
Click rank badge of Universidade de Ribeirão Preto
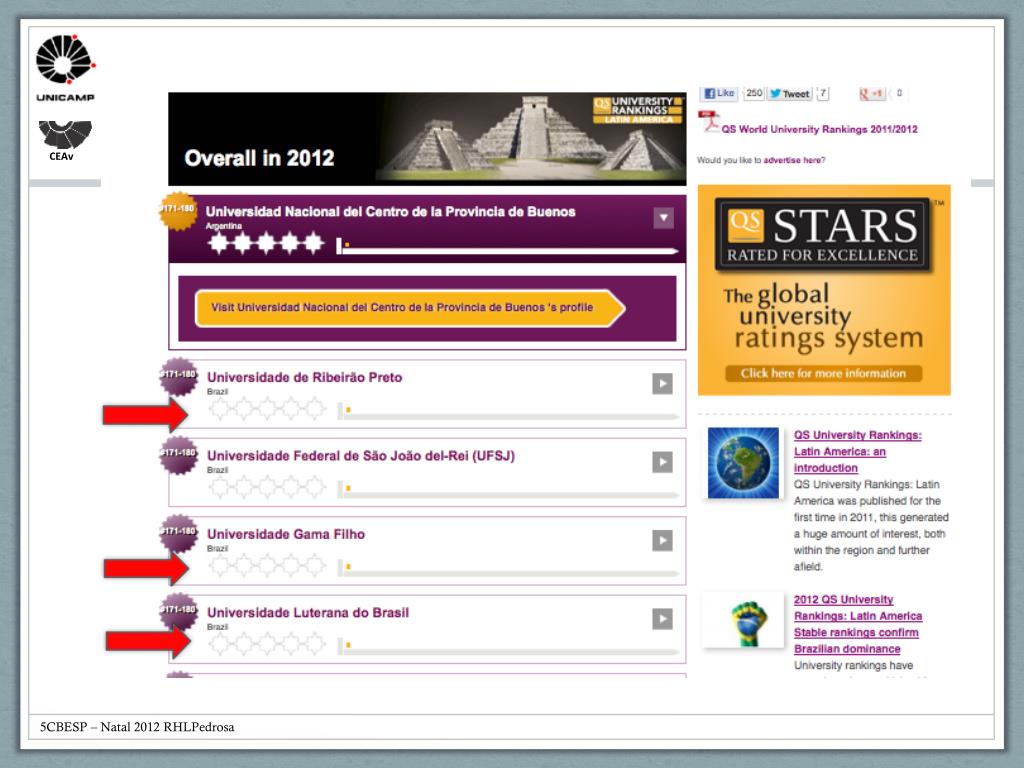(178, 377)
